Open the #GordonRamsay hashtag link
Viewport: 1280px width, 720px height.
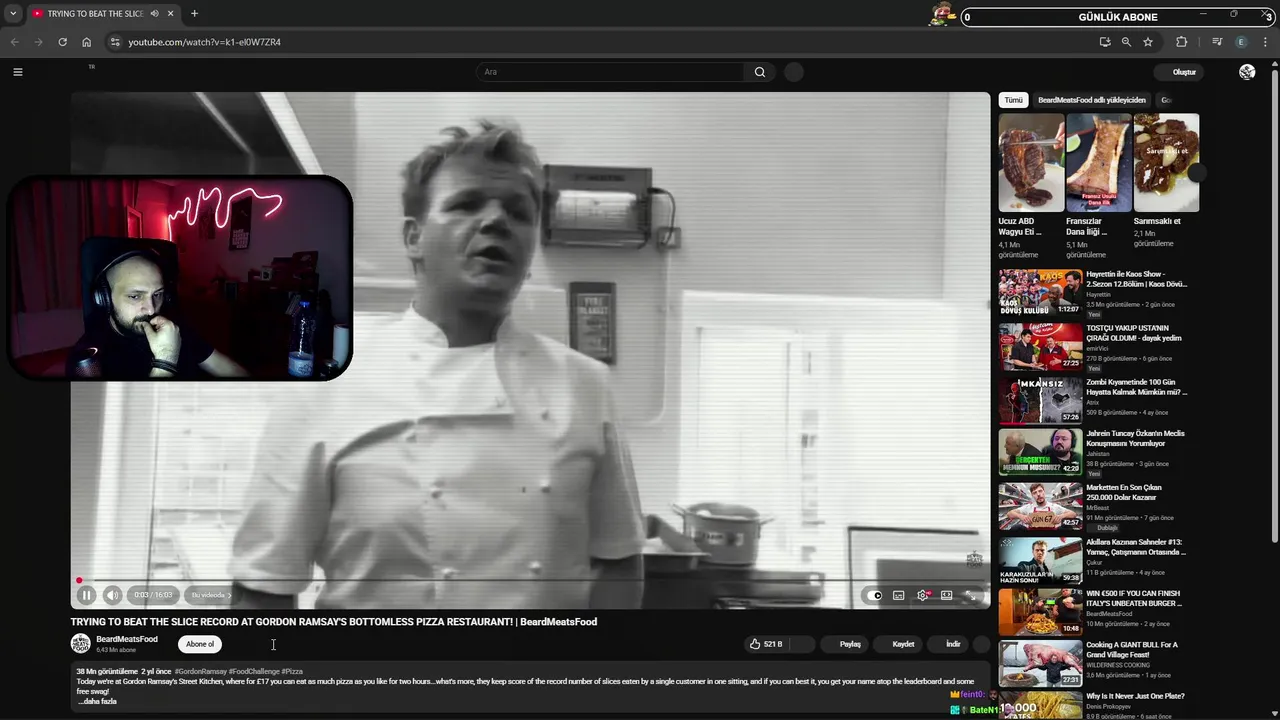click(200, 672)
